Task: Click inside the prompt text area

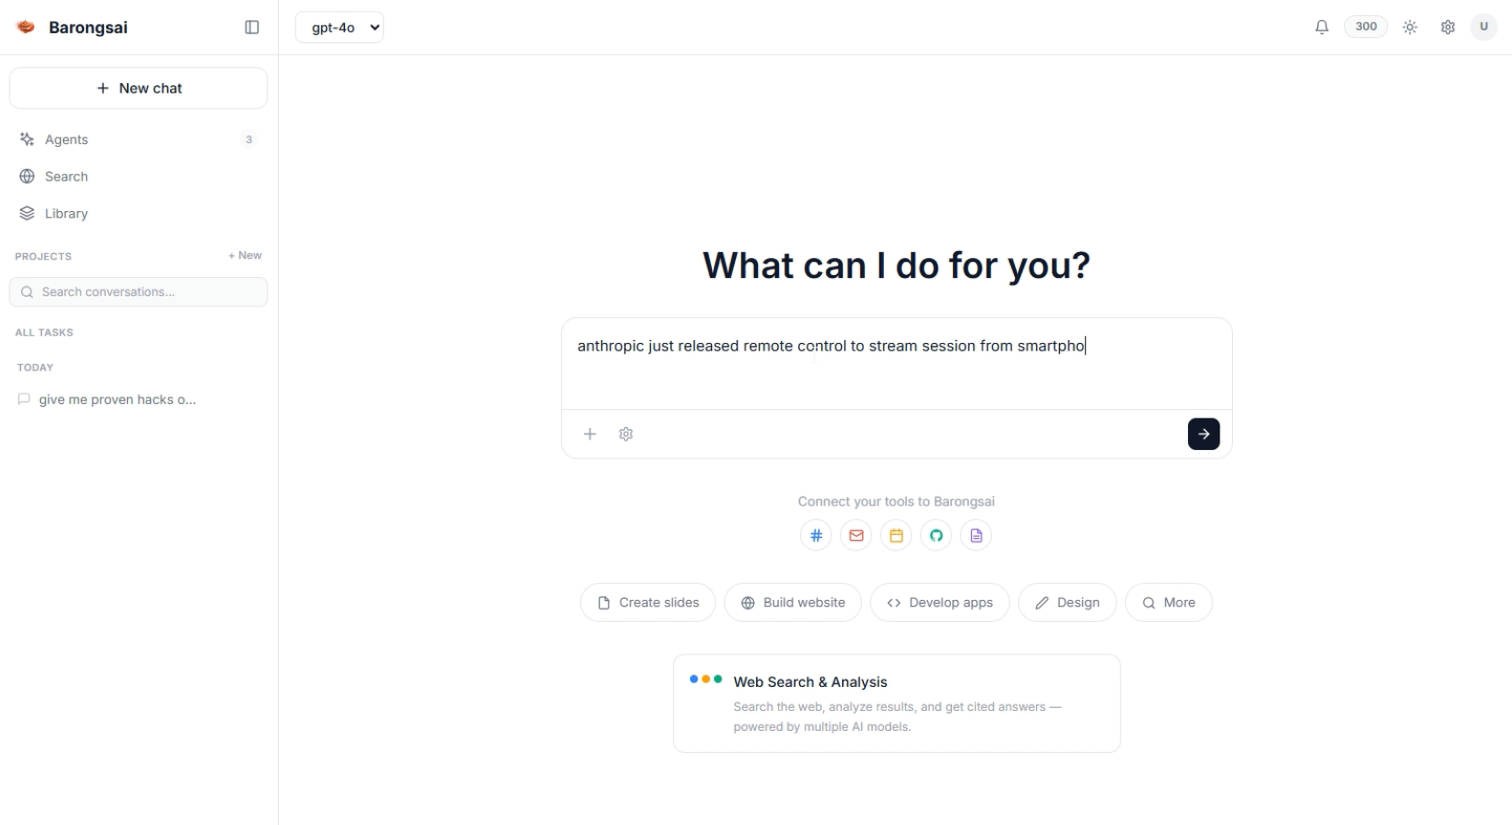Action: pyautogui.click(x=896, y=365)
